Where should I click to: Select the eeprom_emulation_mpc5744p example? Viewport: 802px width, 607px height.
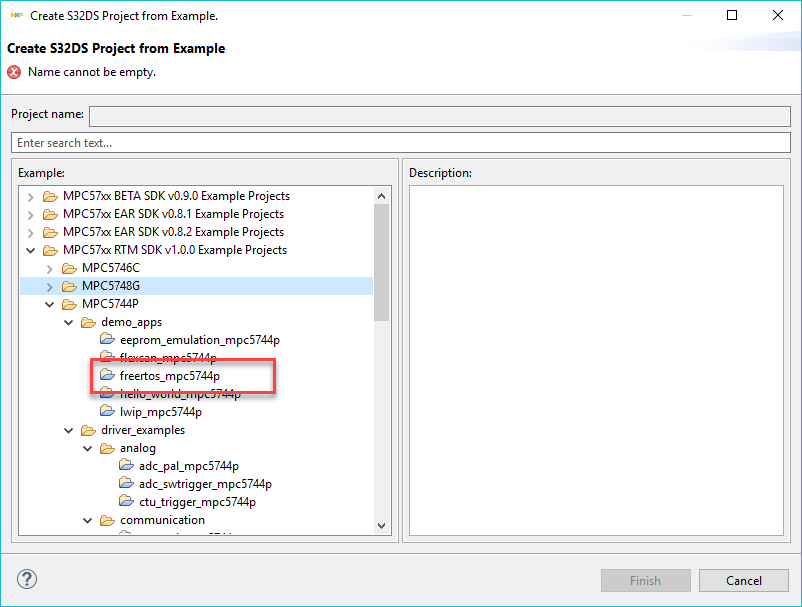point(200,340)
